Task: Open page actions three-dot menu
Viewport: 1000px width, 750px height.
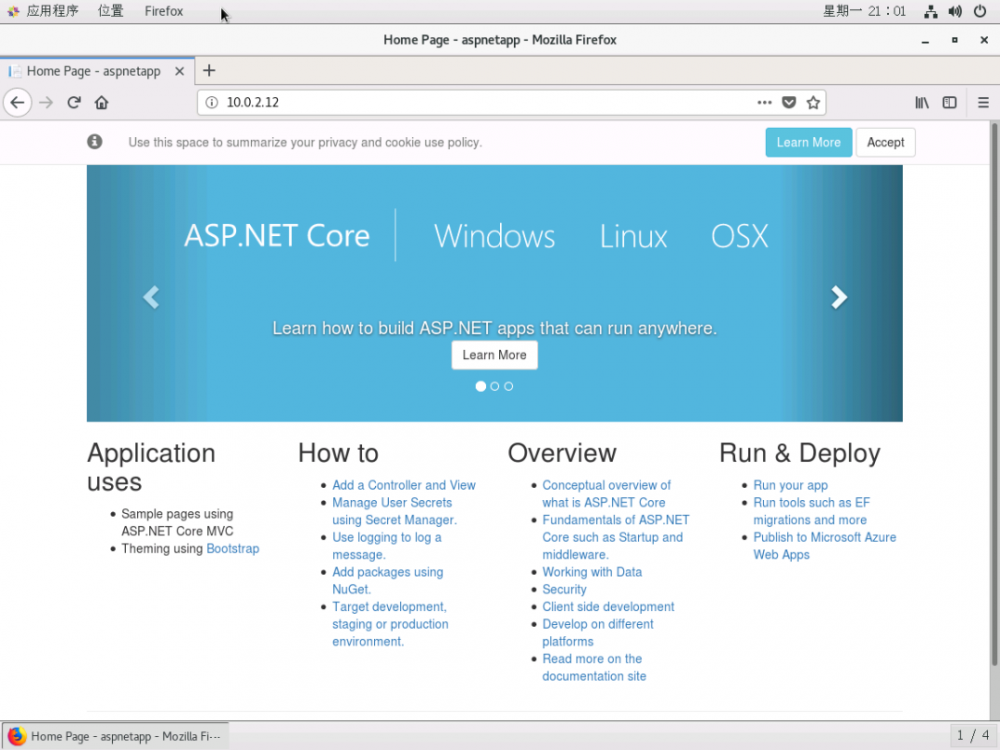Action: pos(764,103)
